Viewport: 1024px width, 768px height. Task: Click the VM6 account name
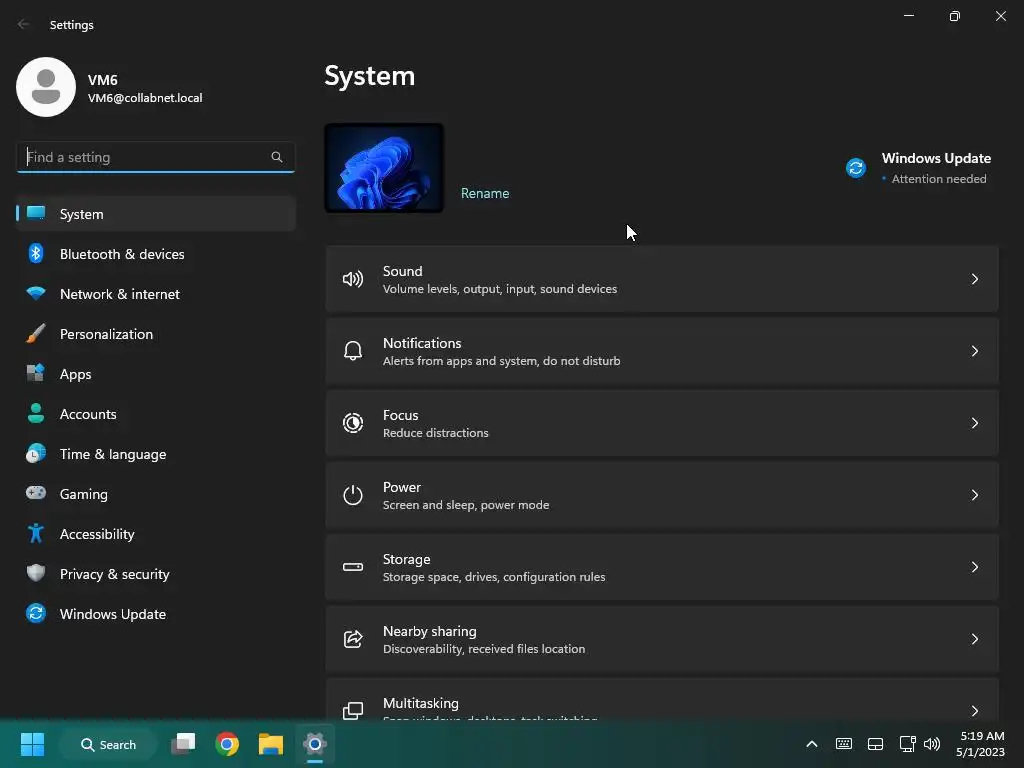tap(103, 80)
